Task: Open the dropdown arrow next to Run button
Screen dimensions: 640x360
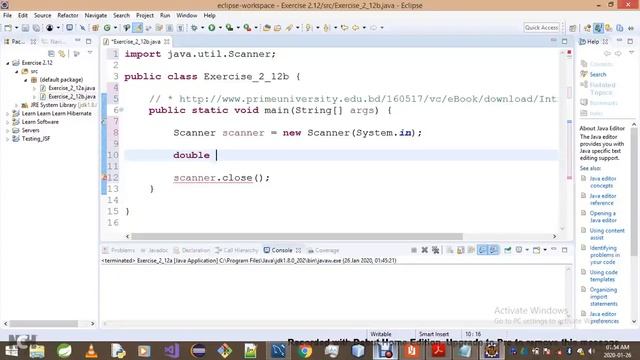Action: click(x=220, y=28)
